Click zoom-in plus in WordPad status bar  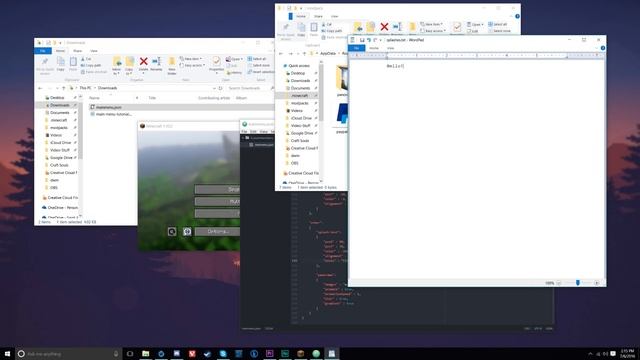[x=596, y=283]
